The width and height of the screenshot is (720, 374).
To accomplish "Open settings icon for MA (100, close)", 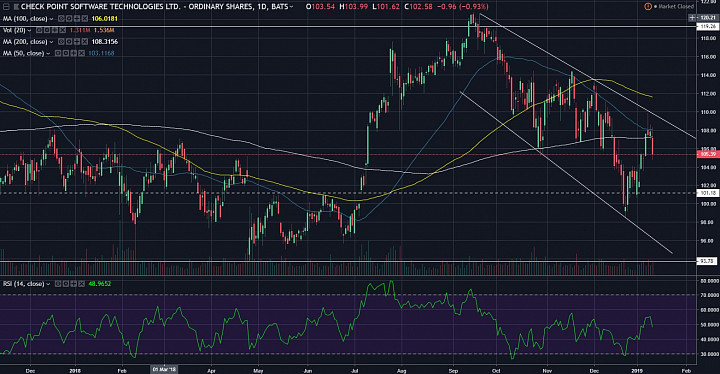I will (x=69, y=19).
